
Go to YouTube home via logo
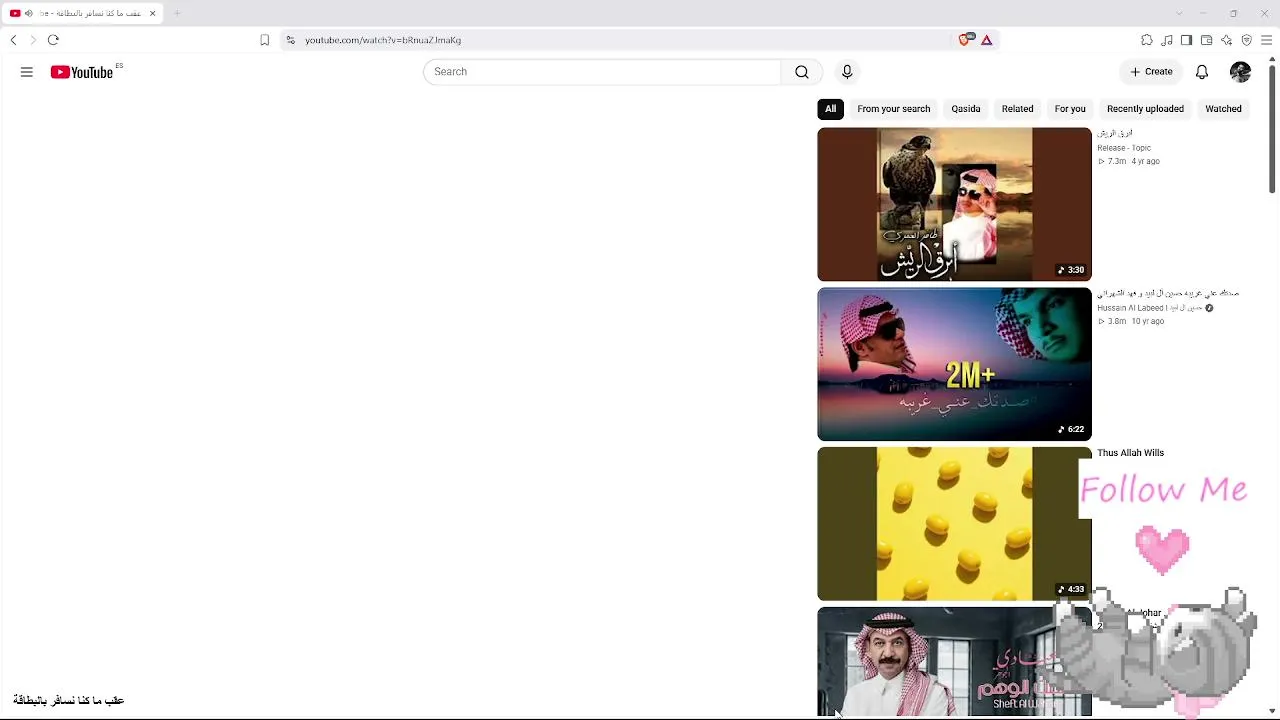82,72
